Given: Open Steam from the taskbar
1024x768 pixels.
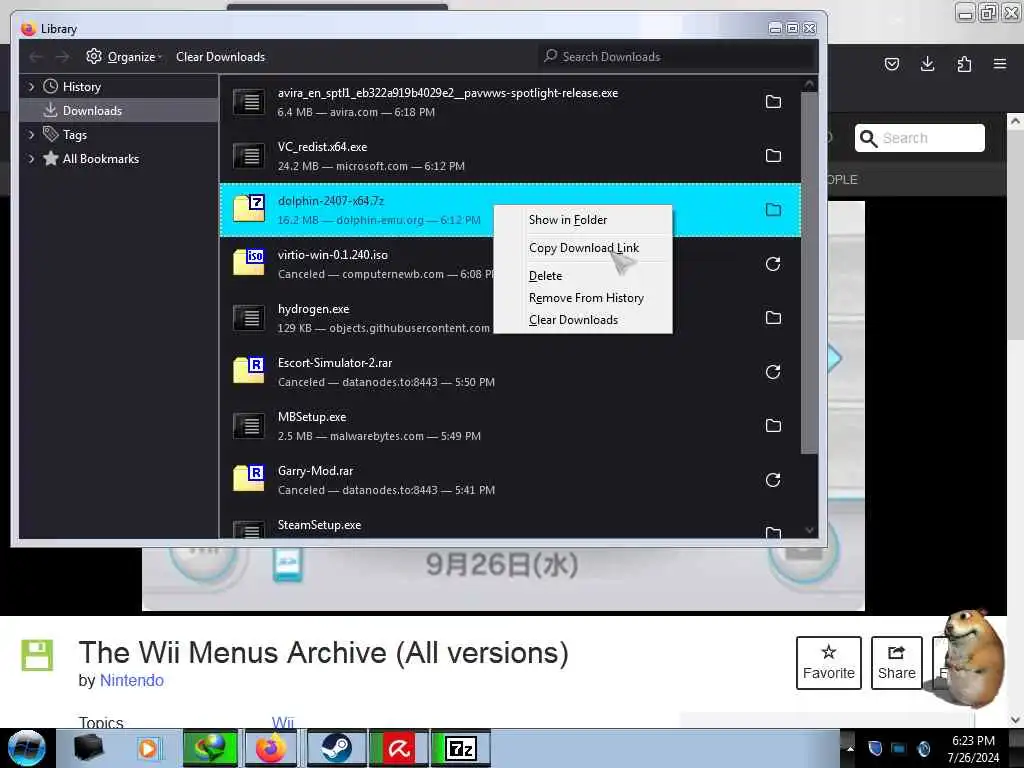Looking at the screenshot, I should click(337, 748).
